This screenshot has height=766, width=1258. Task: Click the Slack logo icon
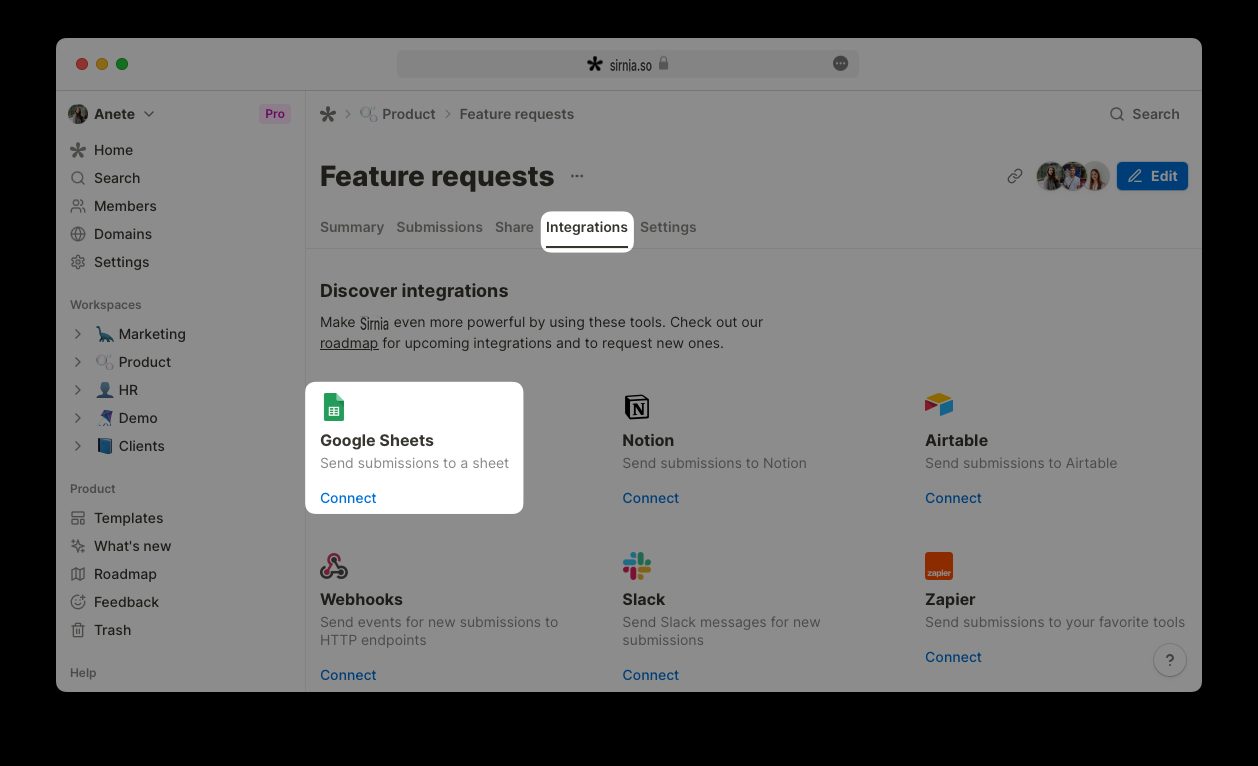[637, 566]
